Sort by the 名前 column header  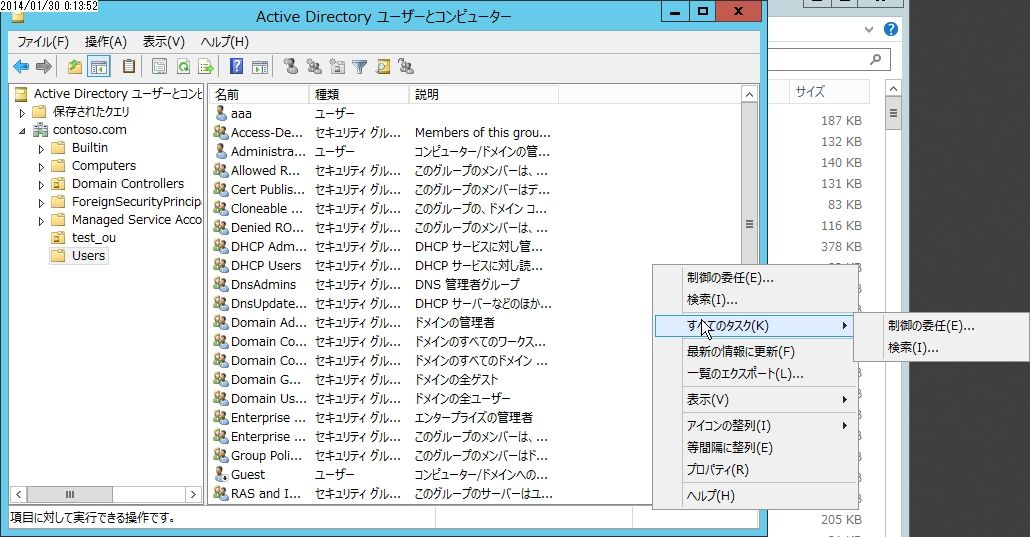point(259,95)
